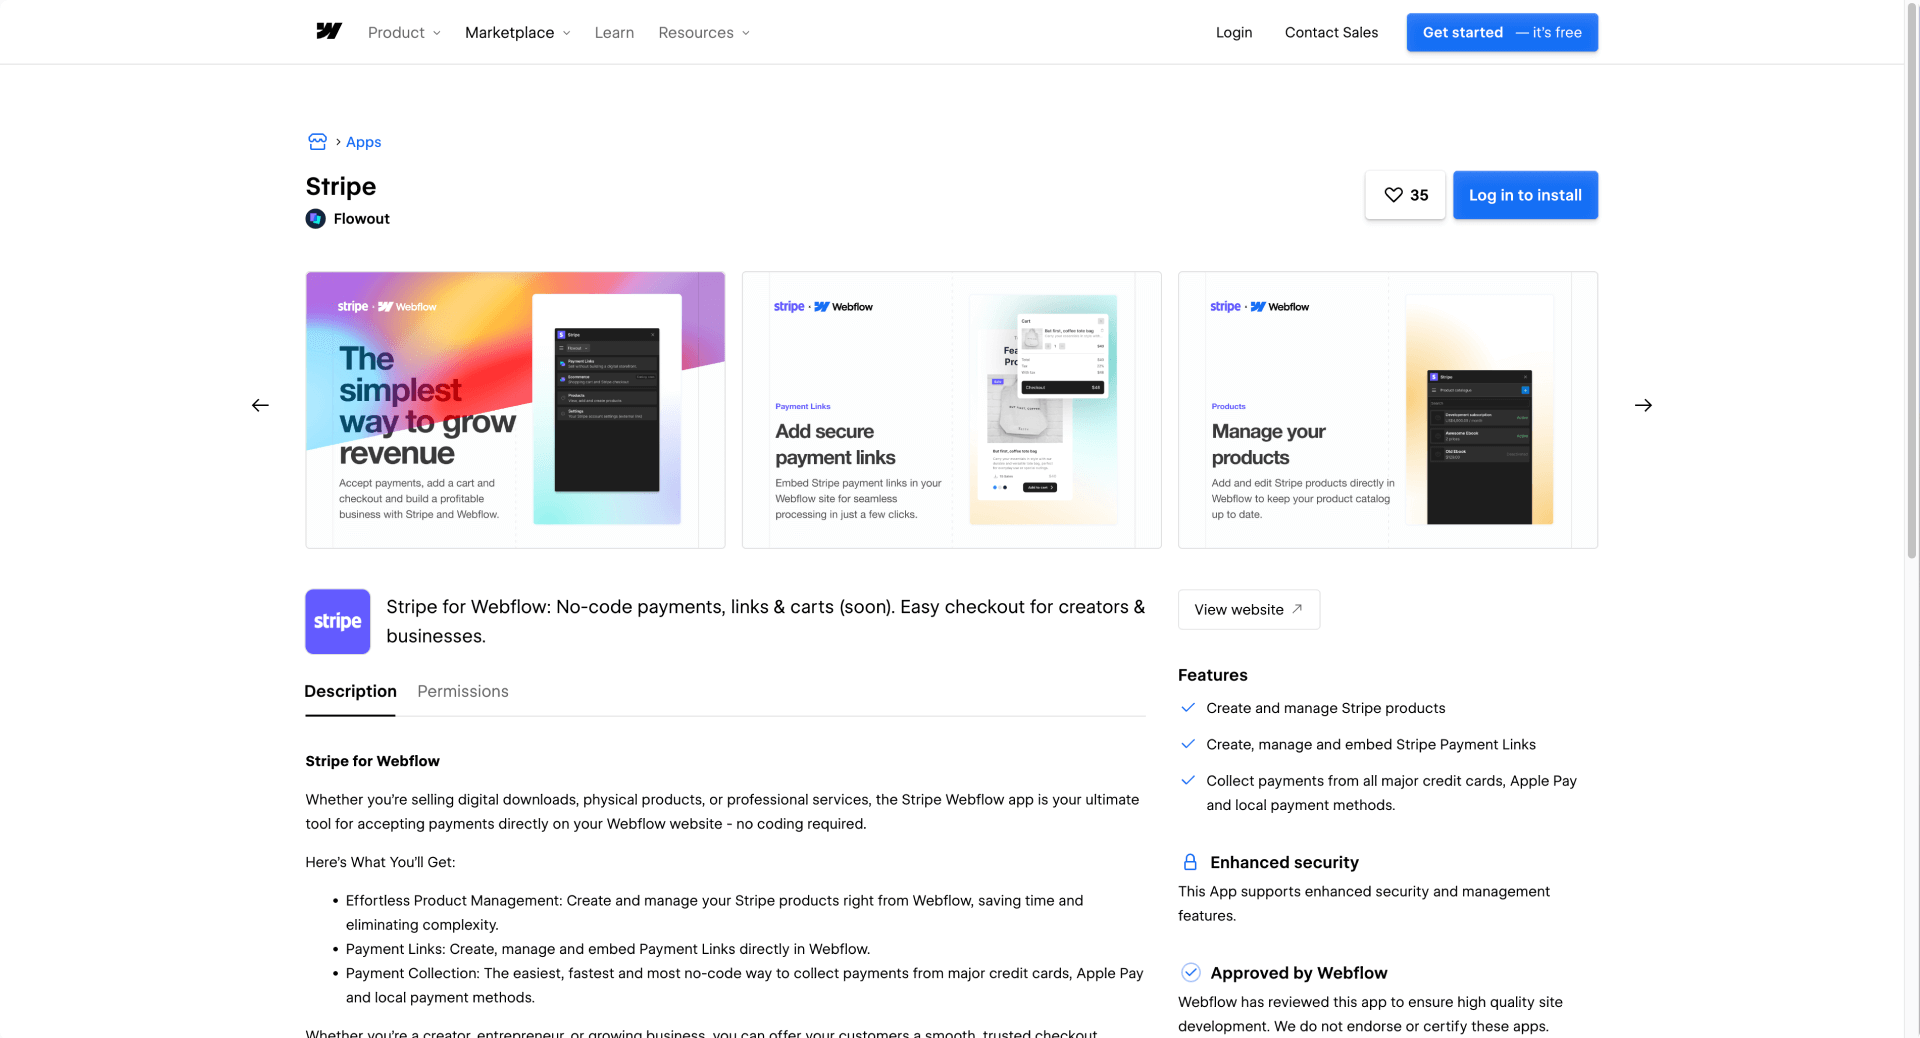Click the approved checkmark badge icon

tap(1191, 972)
